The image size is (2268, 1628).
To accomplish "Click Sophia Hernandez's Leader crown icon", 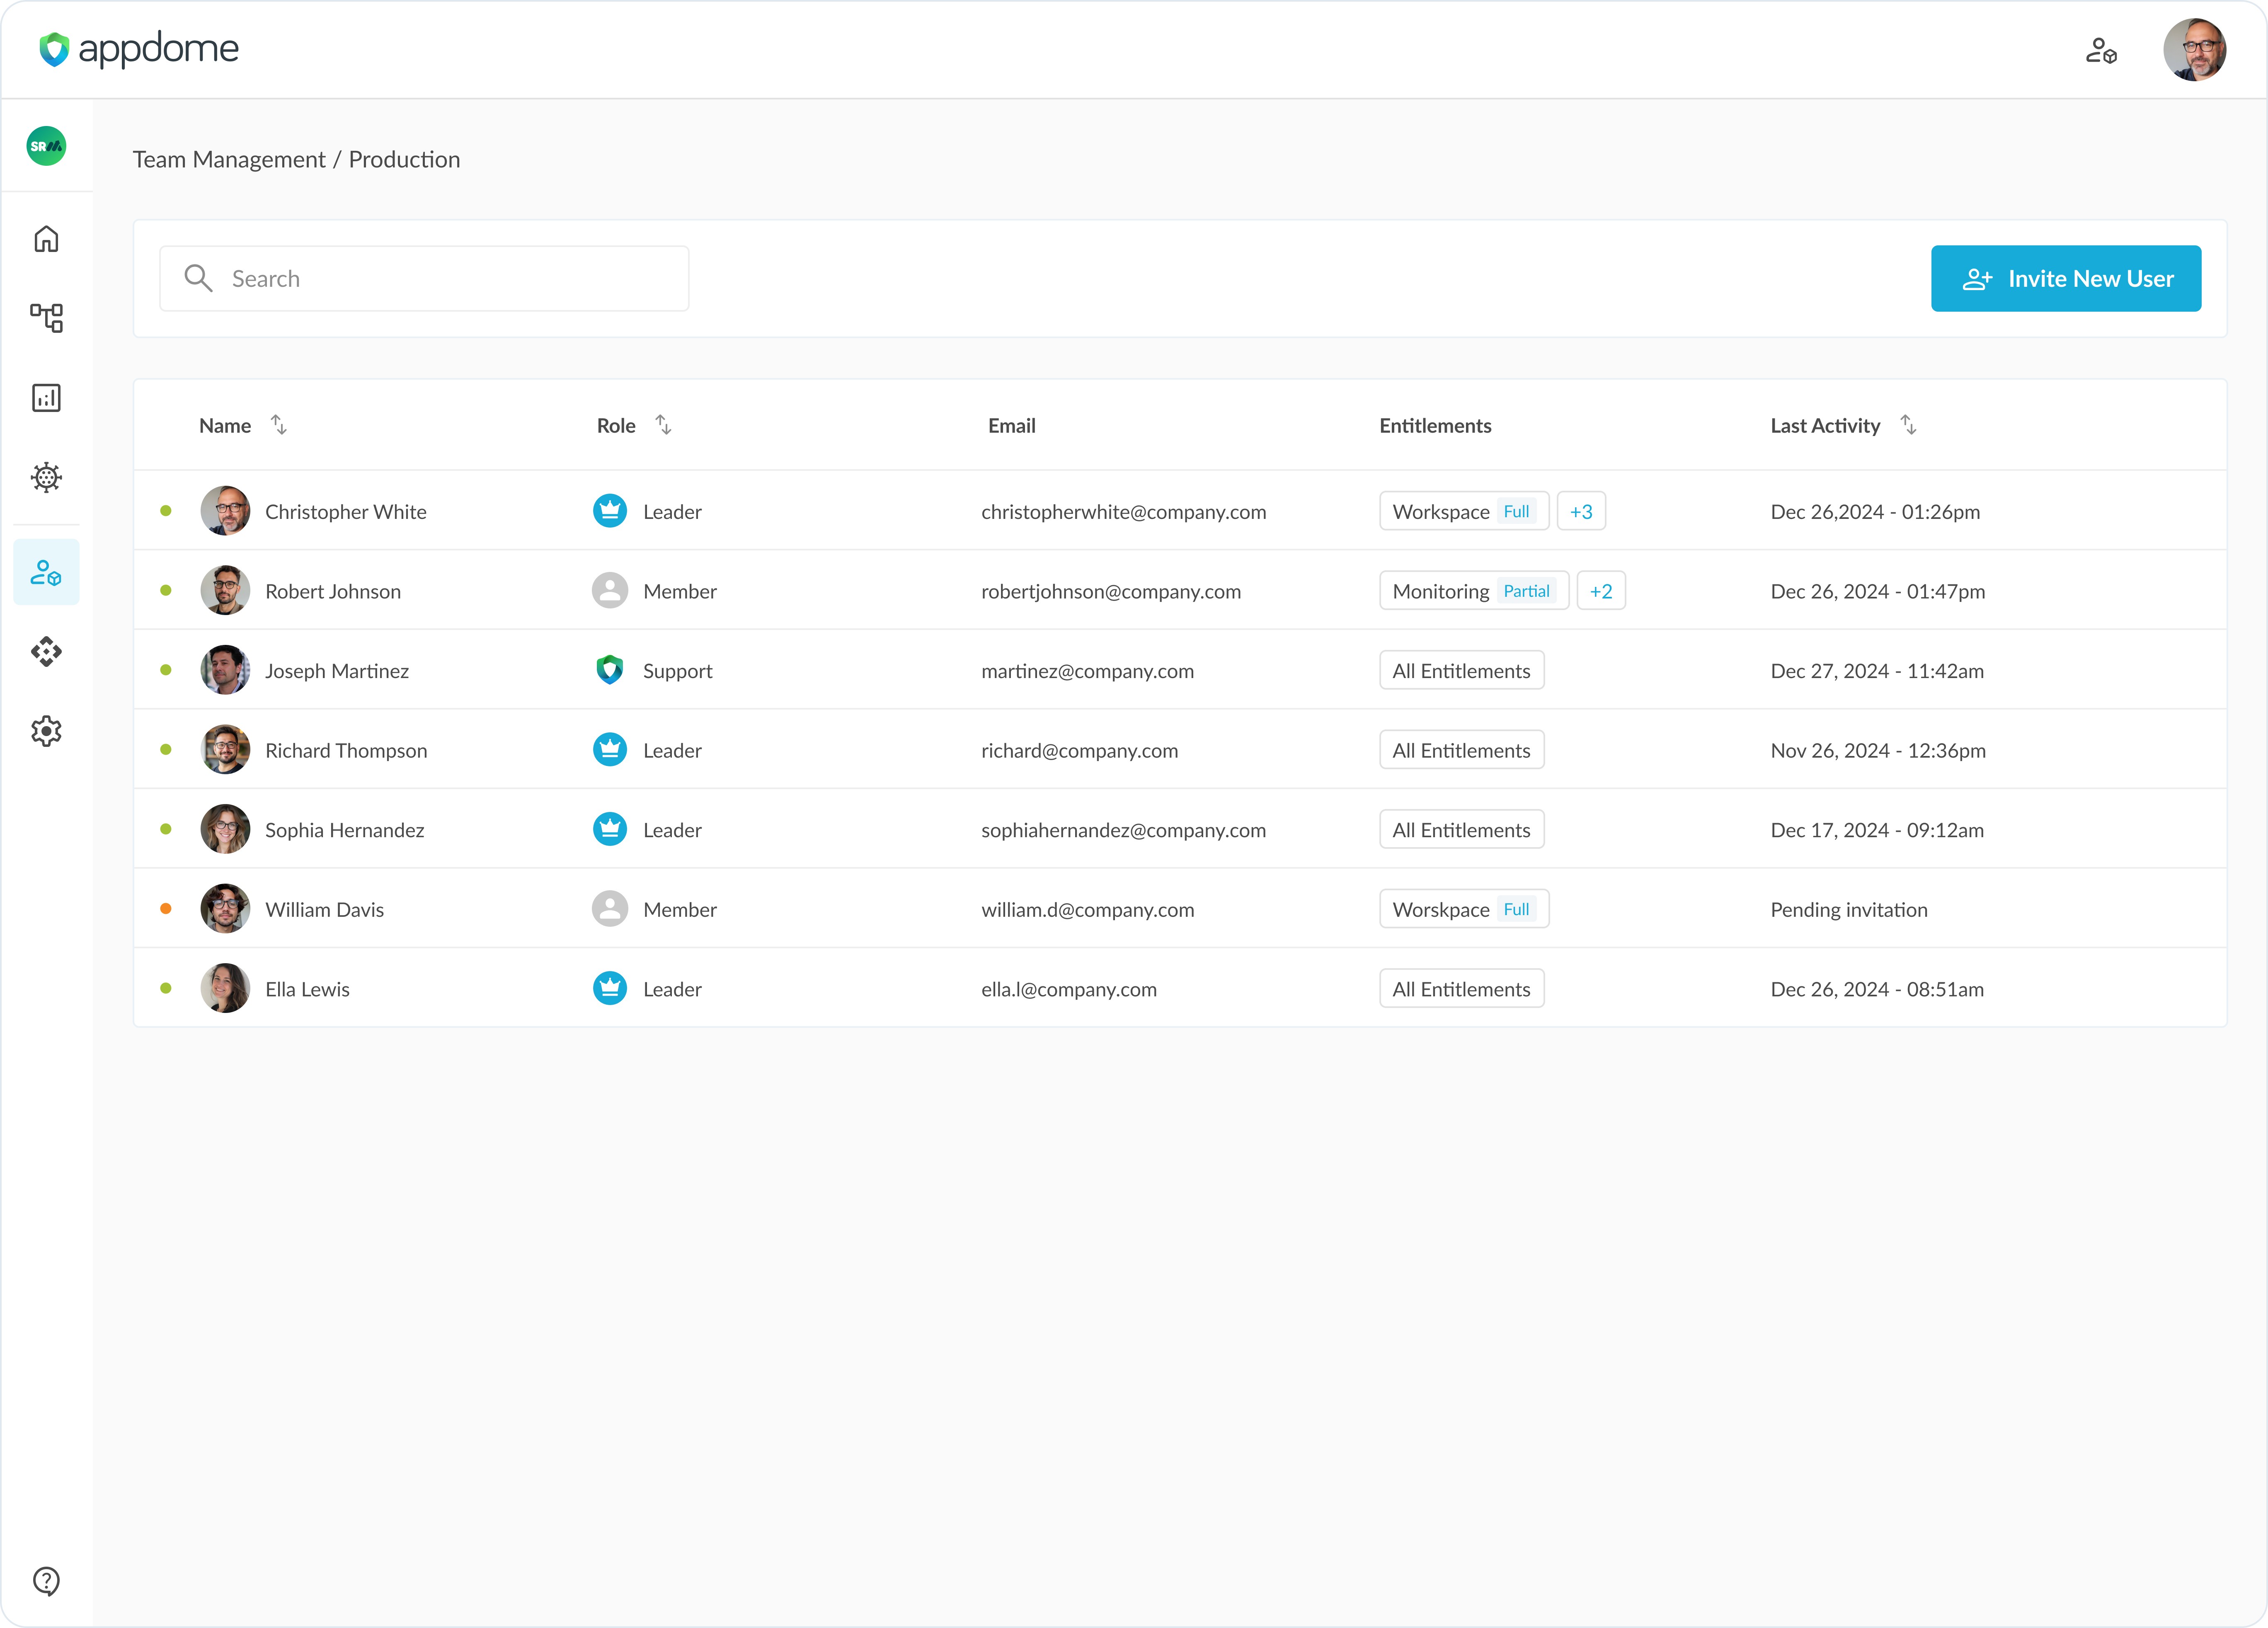I will 610,829.
